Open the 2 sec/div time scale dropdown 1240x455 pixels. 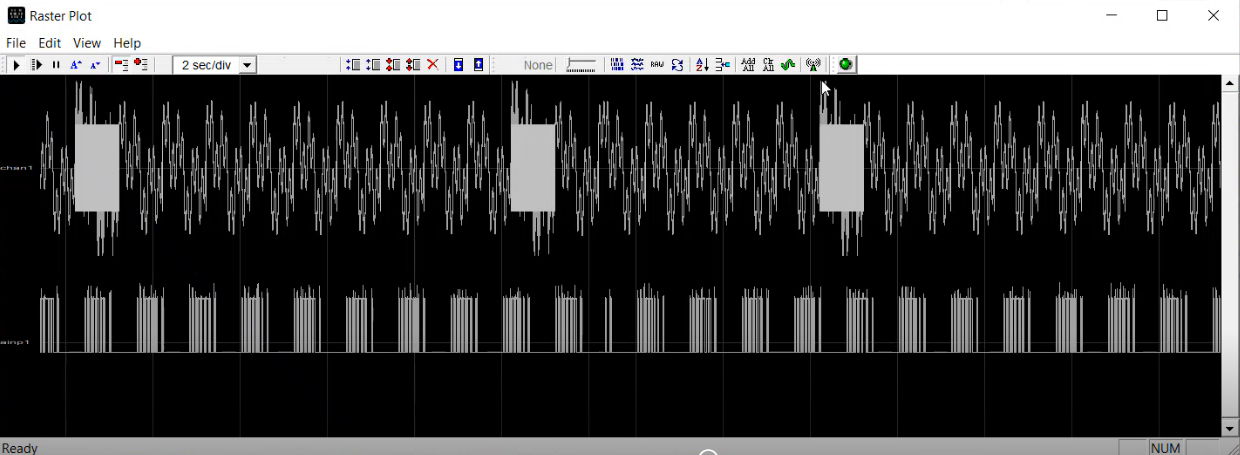[x=247, y=65]
